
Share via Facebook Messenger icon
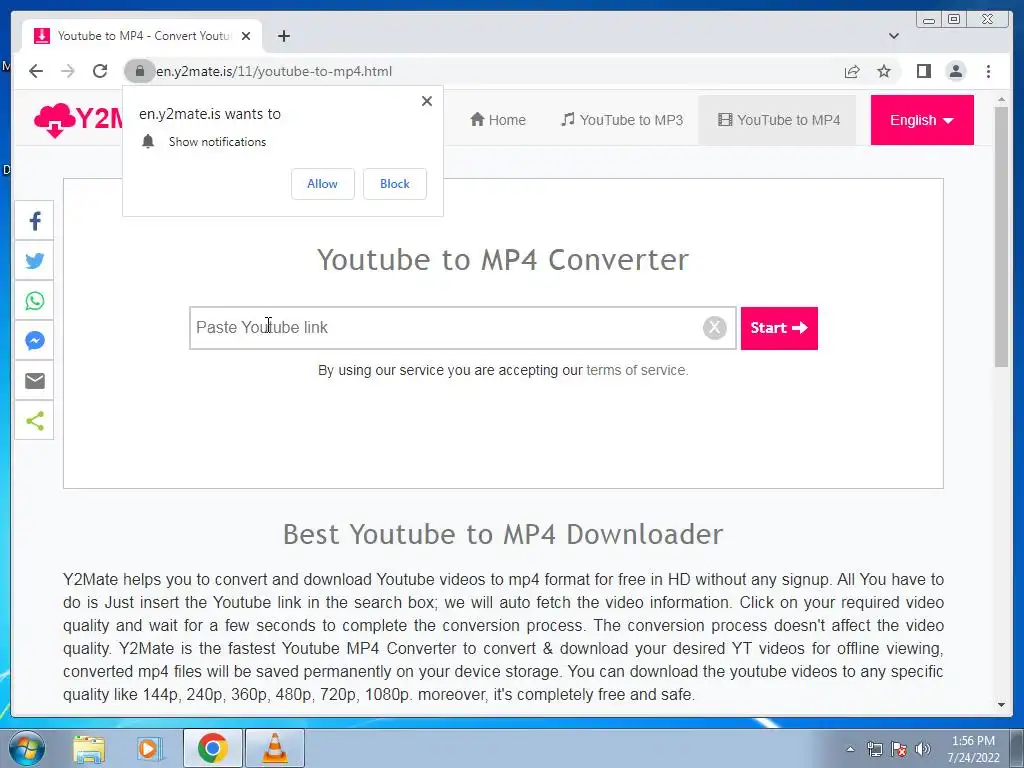coord(35,341)
